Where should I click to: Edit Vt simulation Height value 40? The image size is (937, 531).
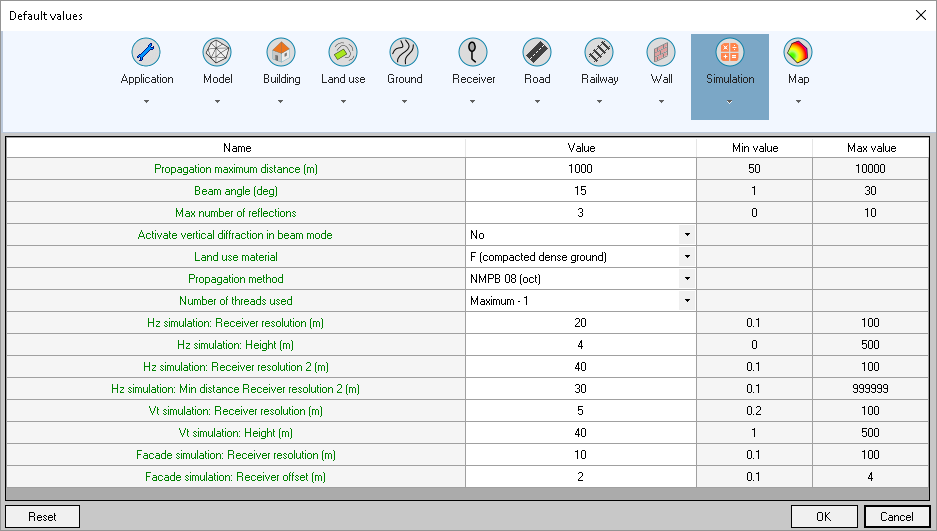(580, 433)
